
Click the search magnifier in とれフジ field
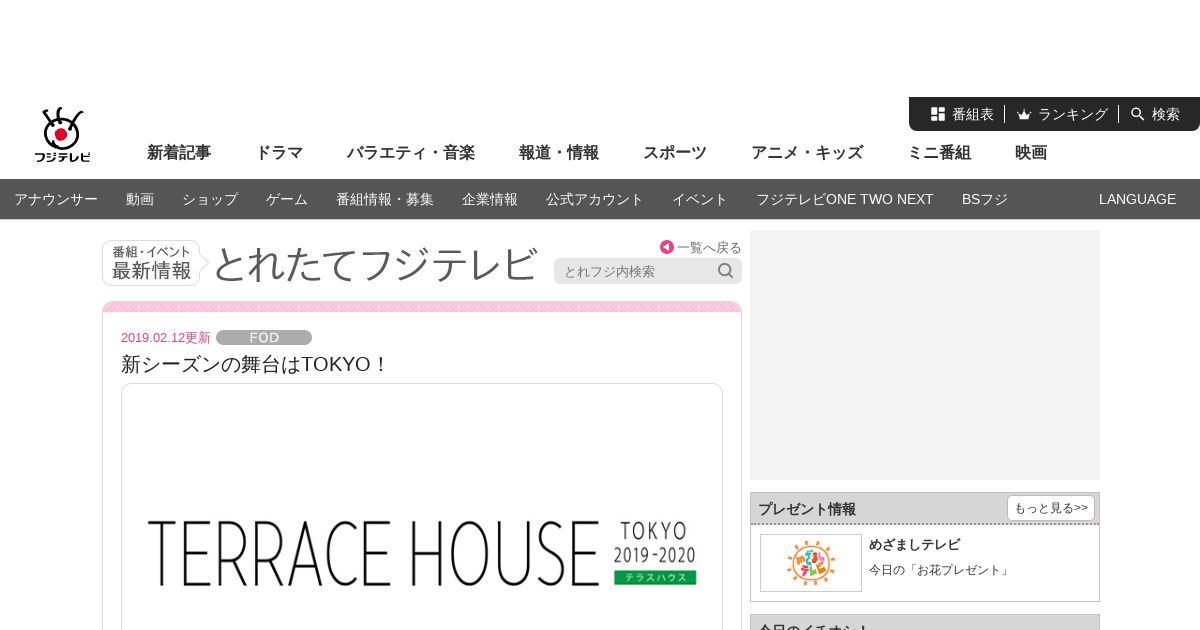726,270
